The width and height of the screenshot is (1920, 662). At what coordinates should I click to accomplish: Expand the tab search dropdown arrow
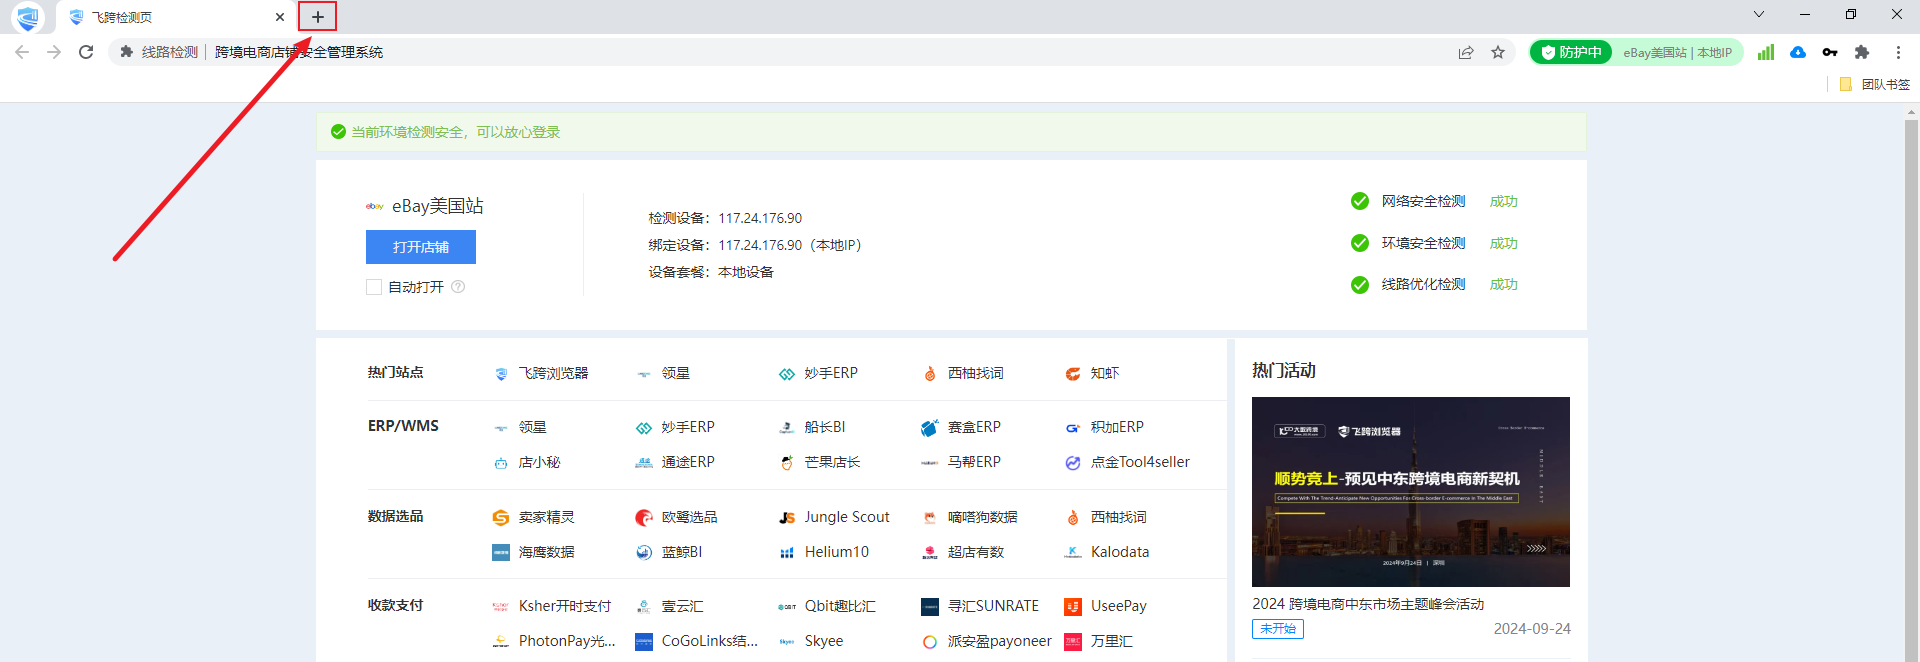1758,14
